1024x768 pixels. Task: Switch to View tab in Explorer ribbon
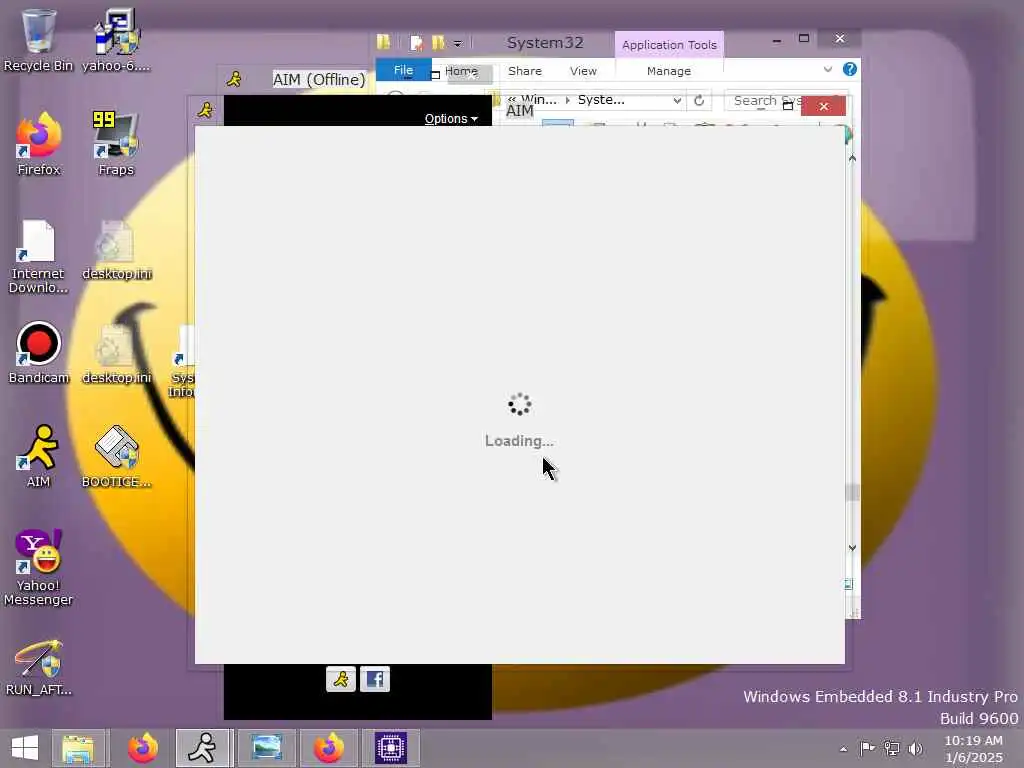pyautogui.click(x=583, y=71)
